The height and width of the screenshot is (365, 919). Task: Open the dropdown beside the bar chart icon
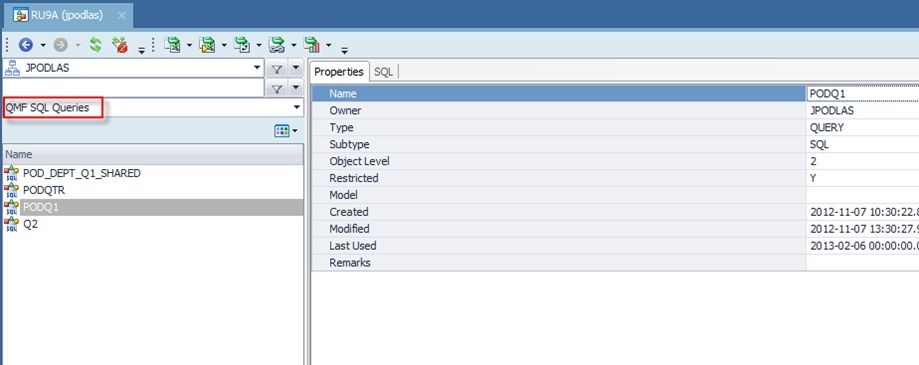click(x=328, y=45)
